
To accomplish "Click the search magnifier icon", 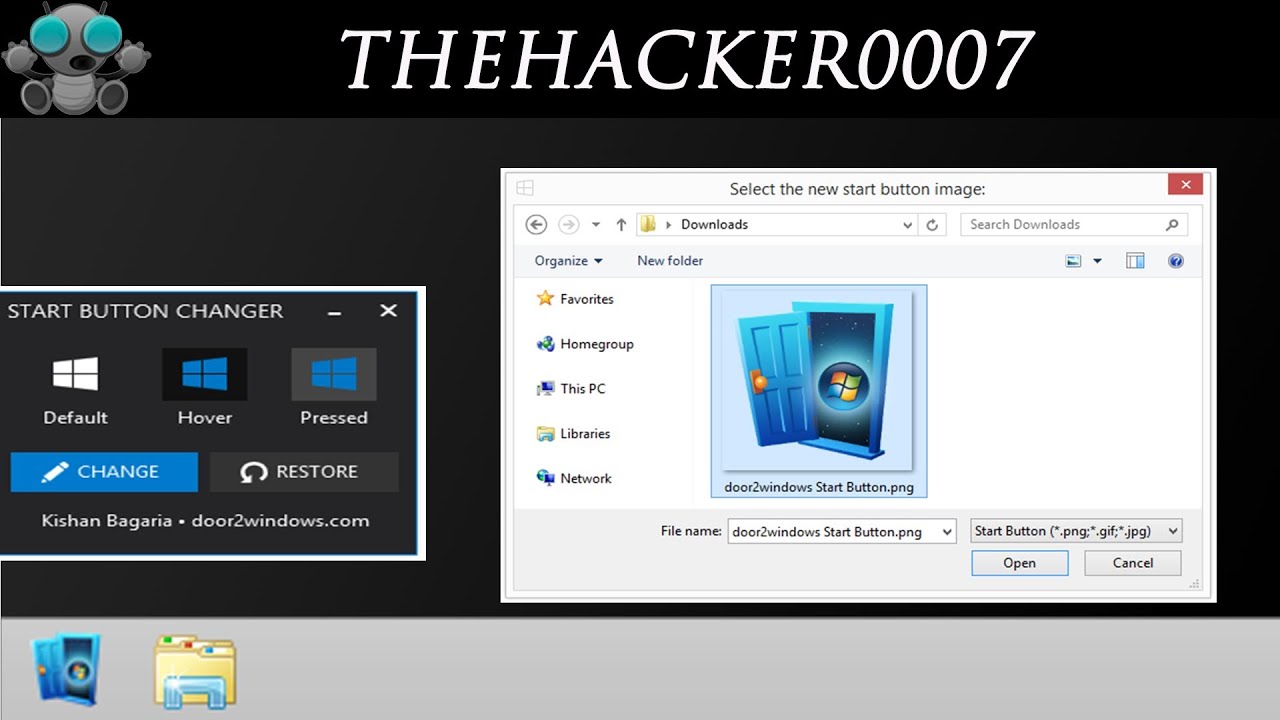I will (x=1172, y=225).
